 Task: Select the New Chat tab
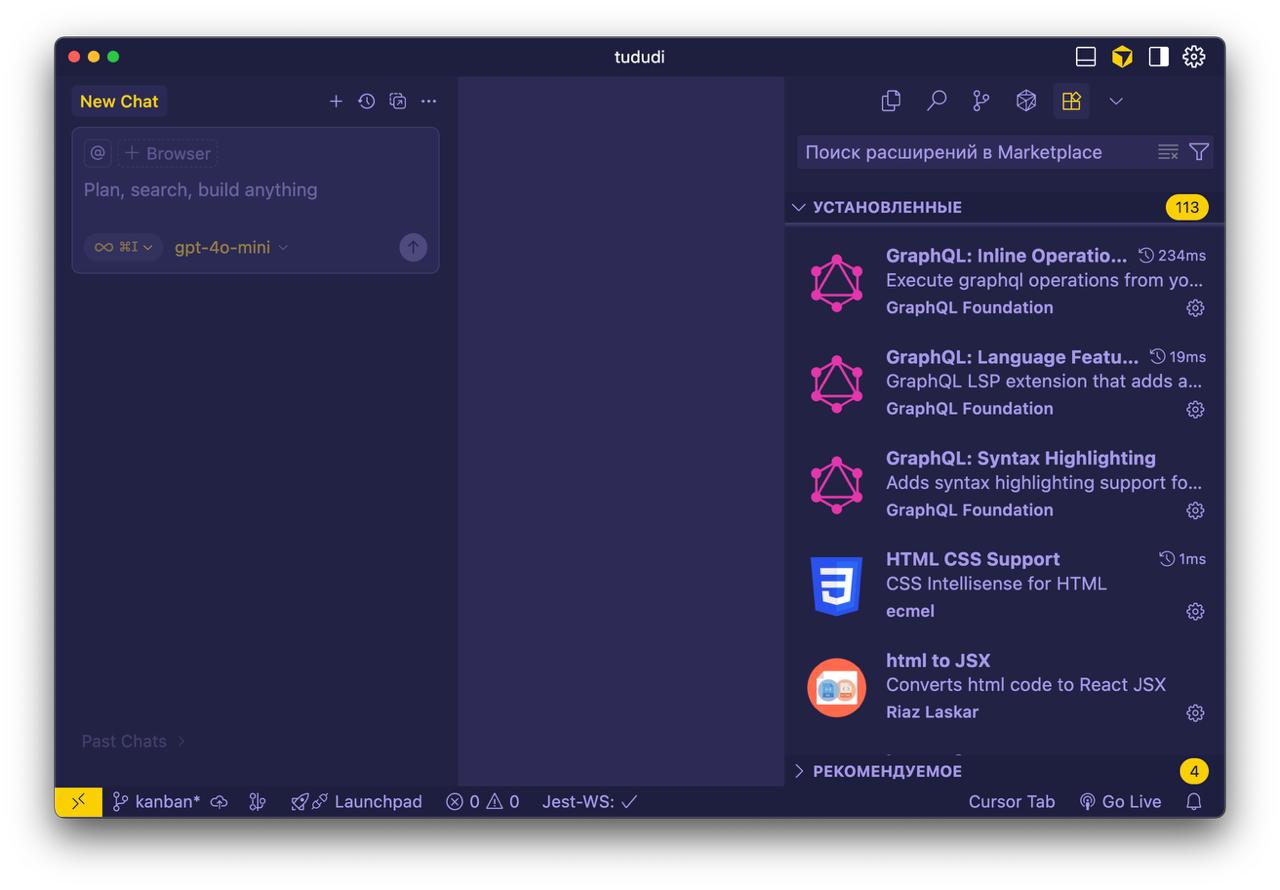119,101
